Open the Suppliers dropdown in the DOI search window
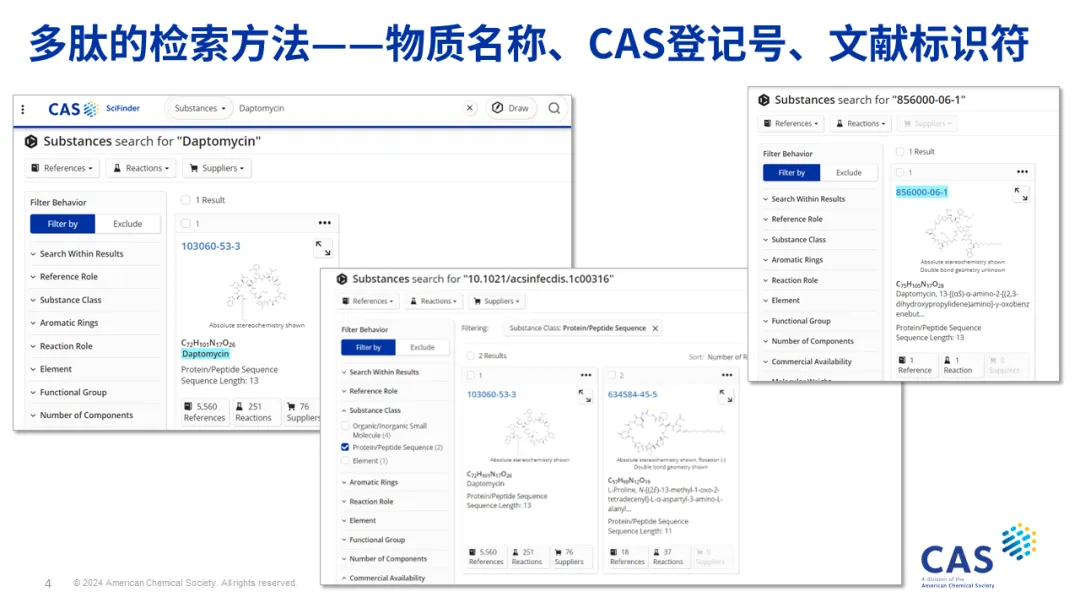Image resolution: width=1080 pixels, height=608 pixels. tap(497, 301)
